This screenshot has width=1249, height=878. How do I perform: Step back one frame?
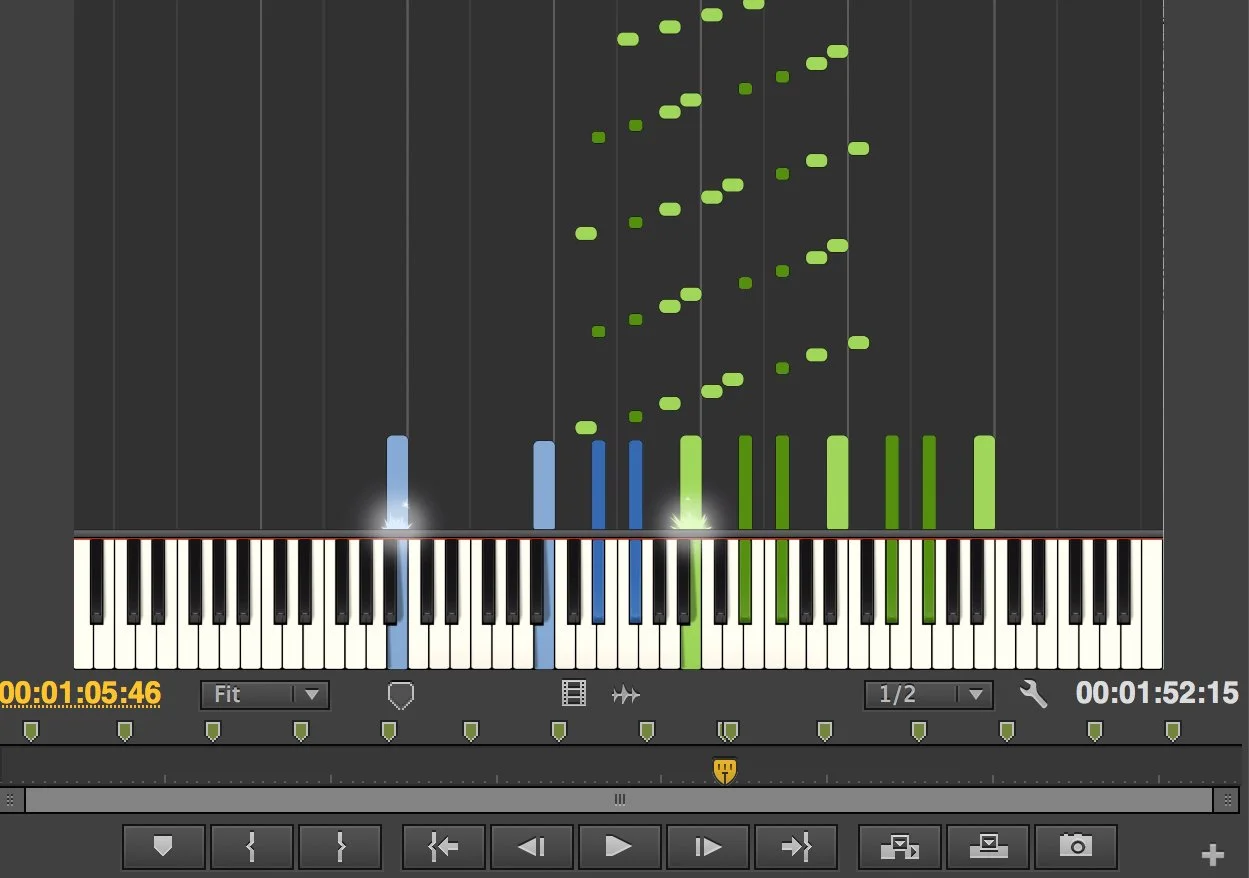pos(531,847)
